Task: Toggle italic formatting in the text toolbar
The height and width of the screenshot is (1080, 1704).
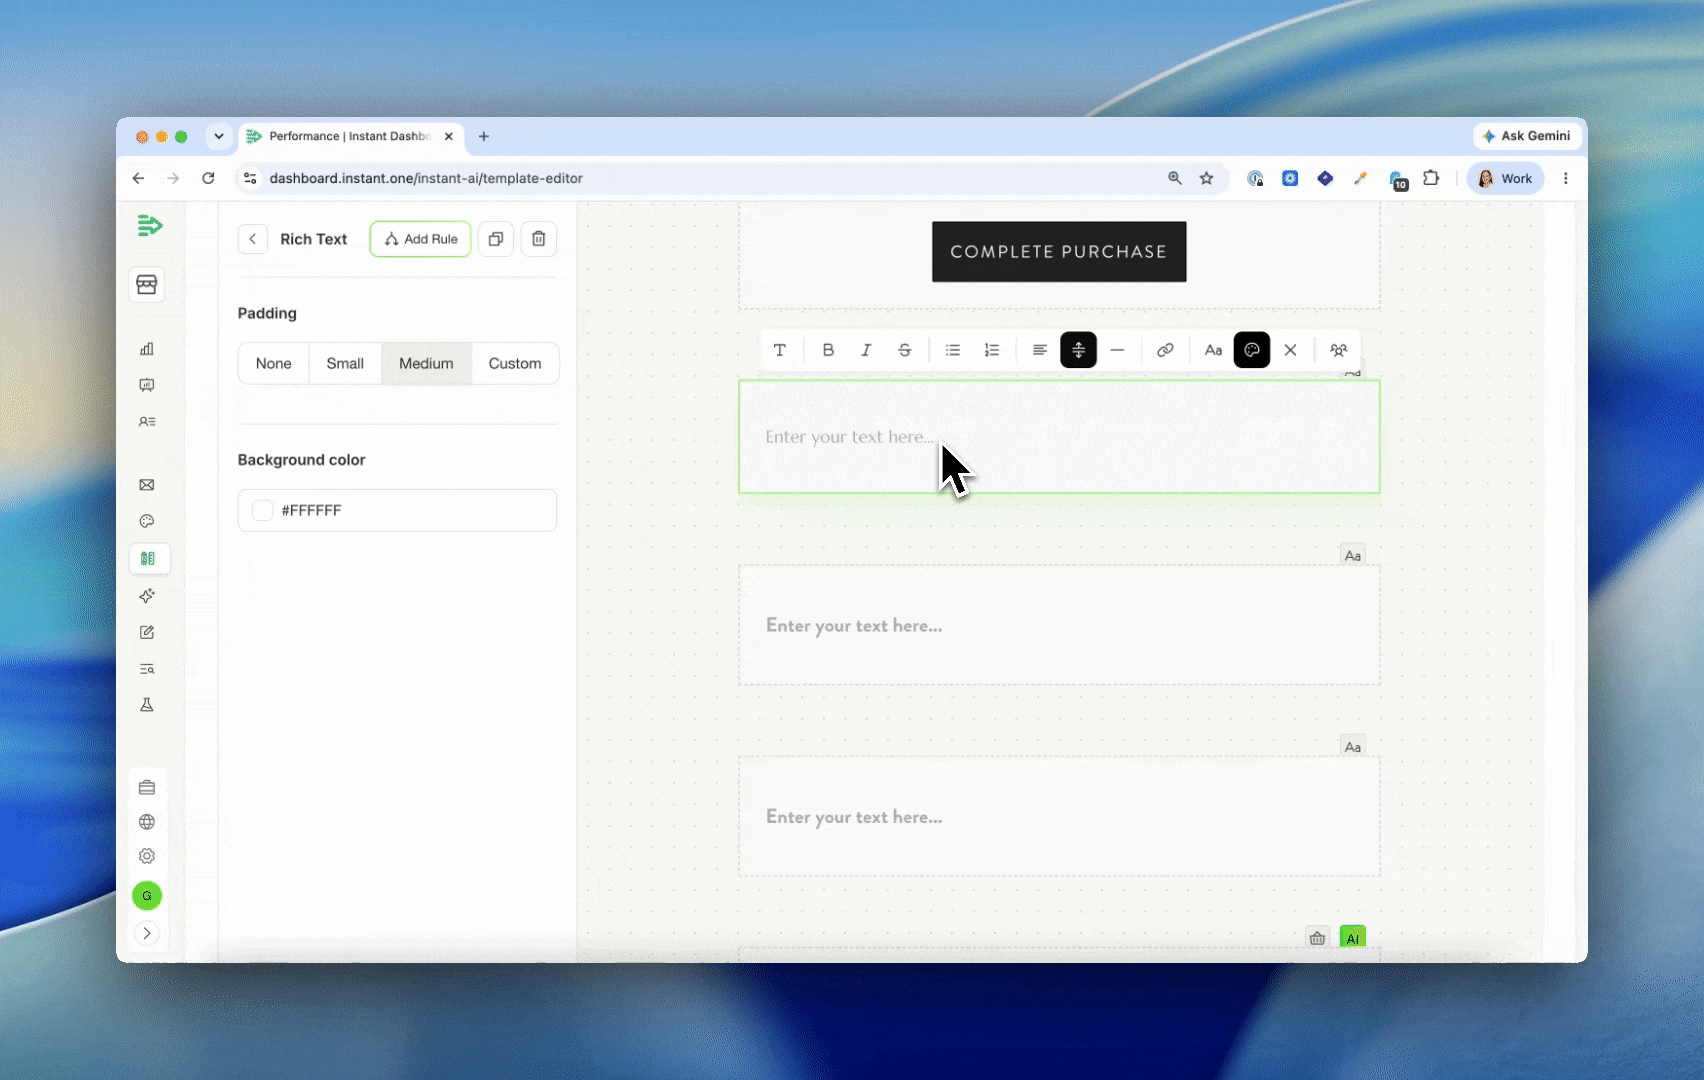Action: (866, 350)
